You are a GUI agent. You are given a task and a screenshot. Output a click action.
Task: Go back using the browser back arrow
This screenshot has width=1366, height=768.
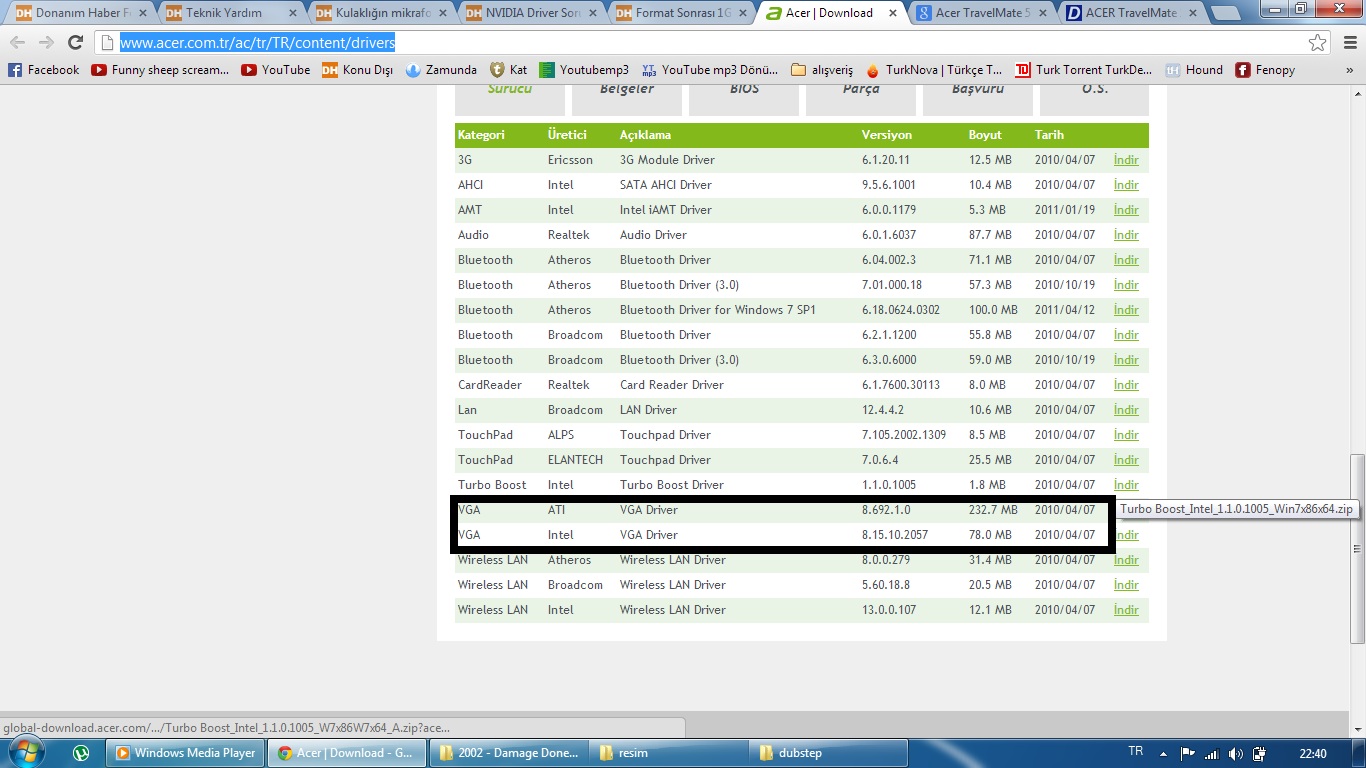17,43
